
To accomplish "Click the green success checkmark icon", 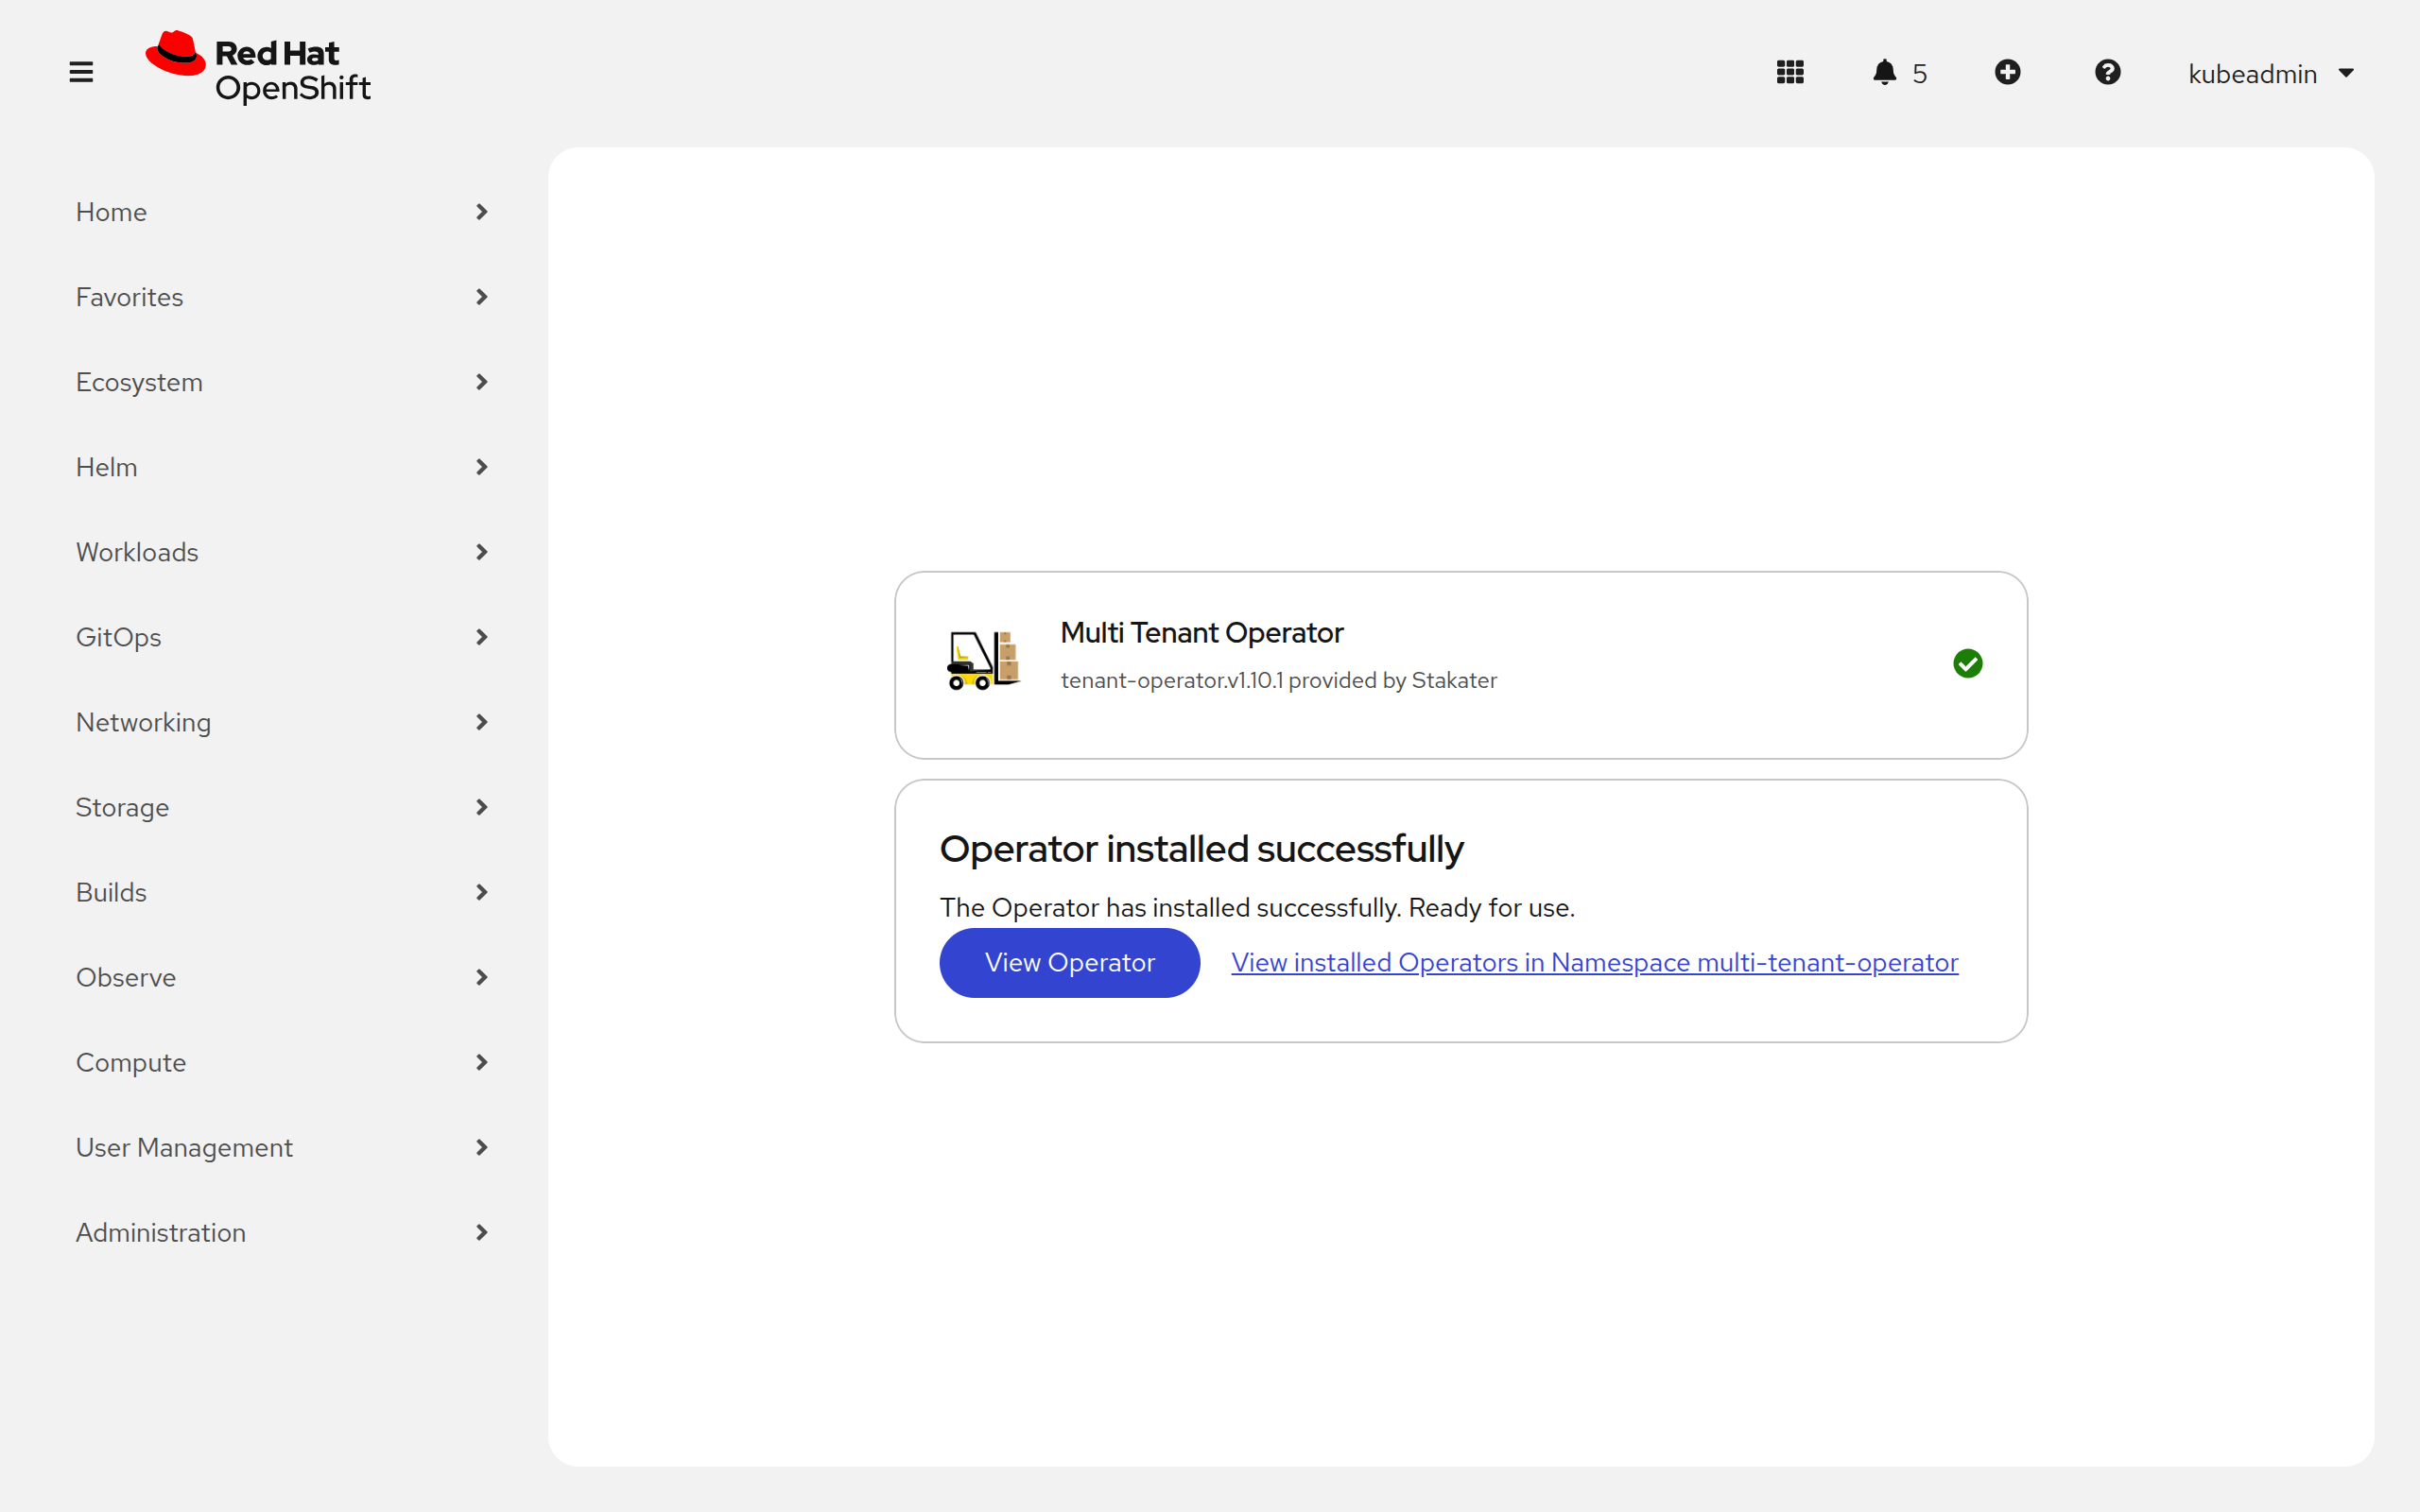I will click(x=1967, y=663).
